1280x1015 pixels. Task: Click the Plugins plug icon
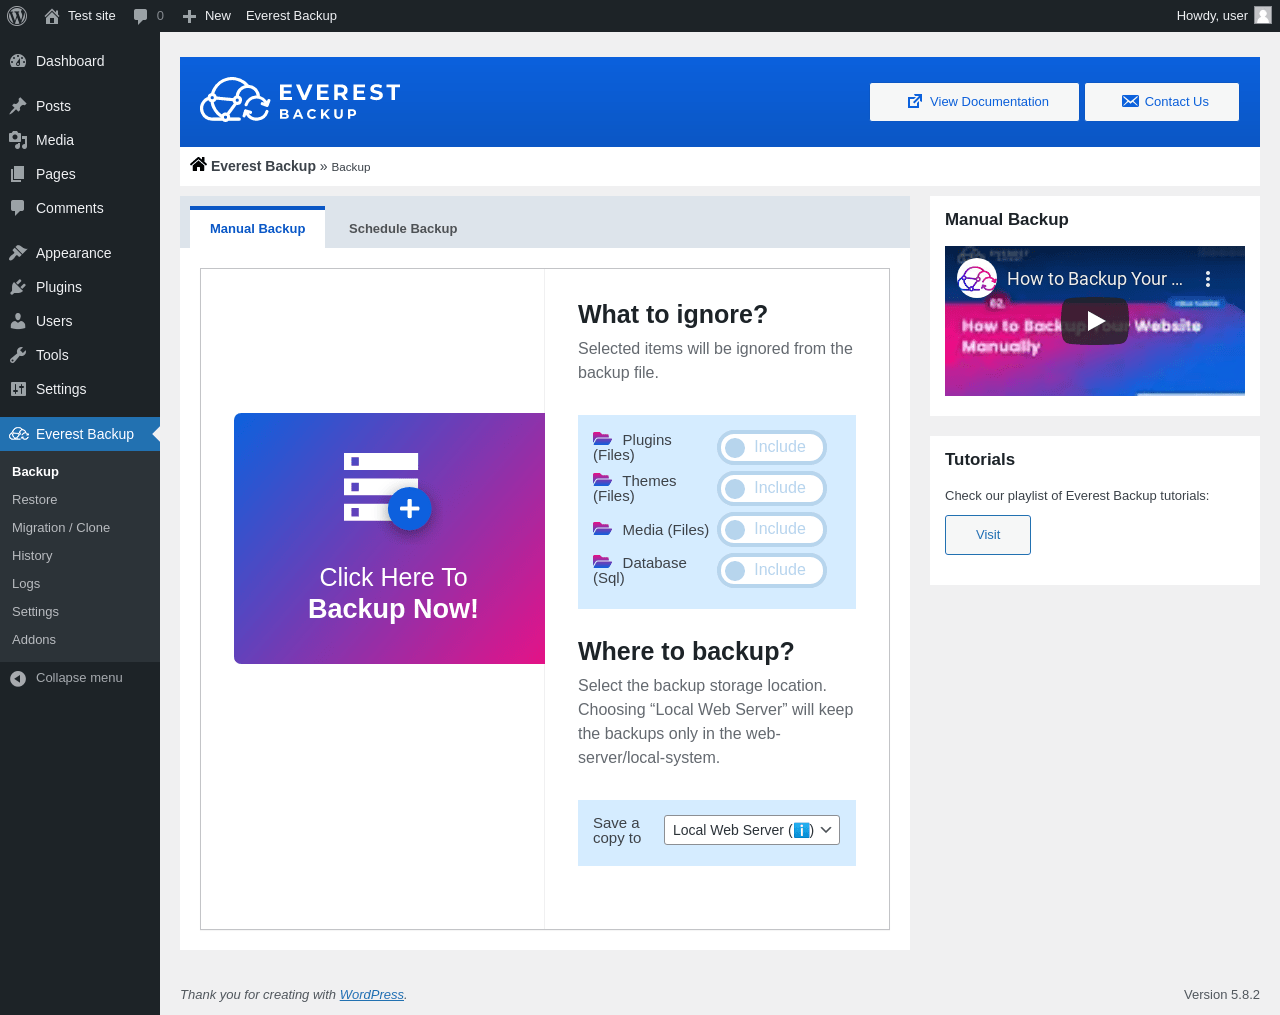18,287
